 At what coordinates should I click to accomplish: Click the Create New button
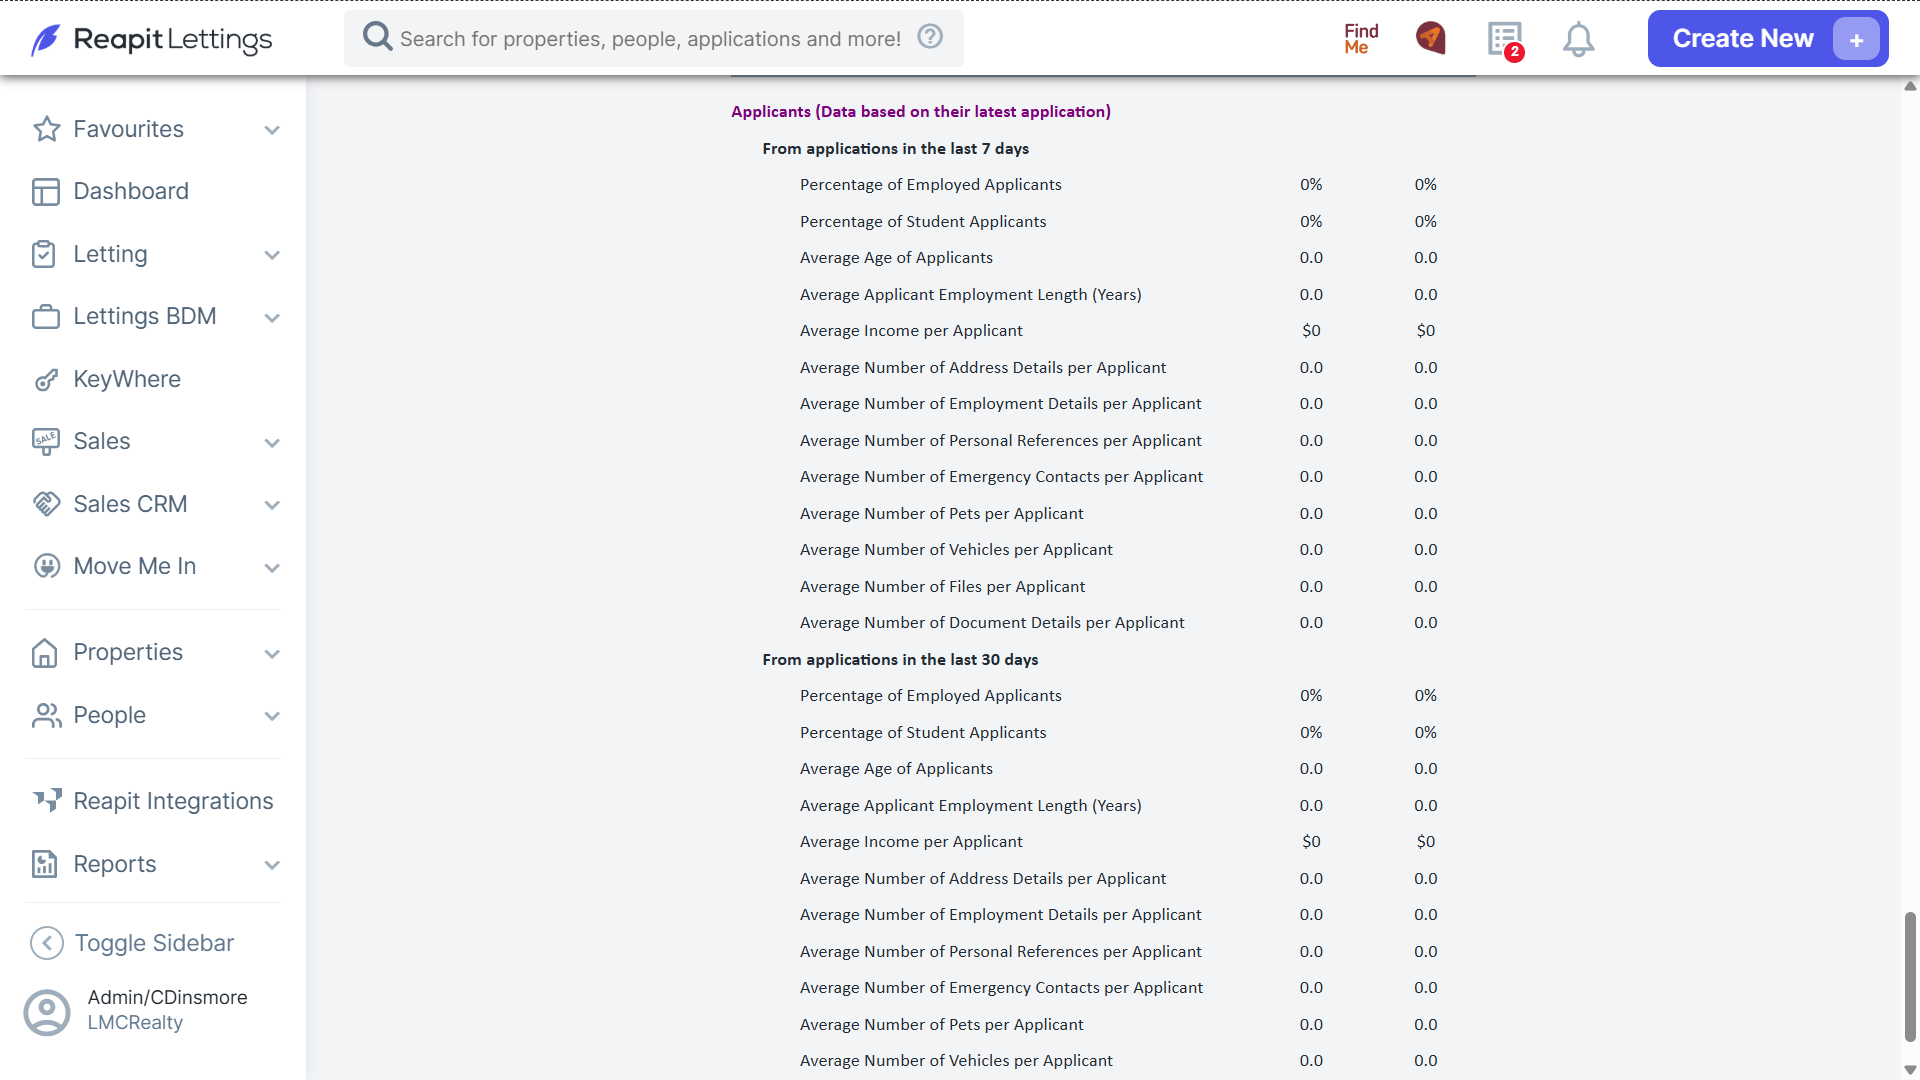point(1768,39)
